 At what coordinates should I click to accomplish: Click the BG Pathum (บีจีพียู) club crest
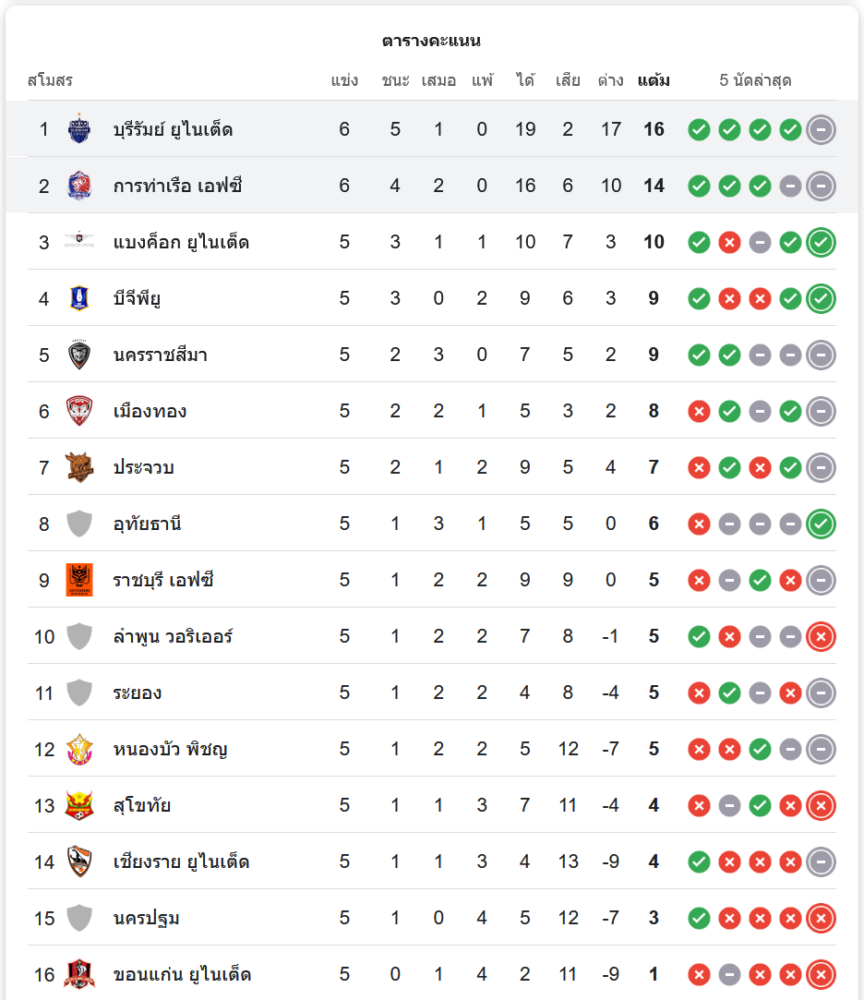79,298
